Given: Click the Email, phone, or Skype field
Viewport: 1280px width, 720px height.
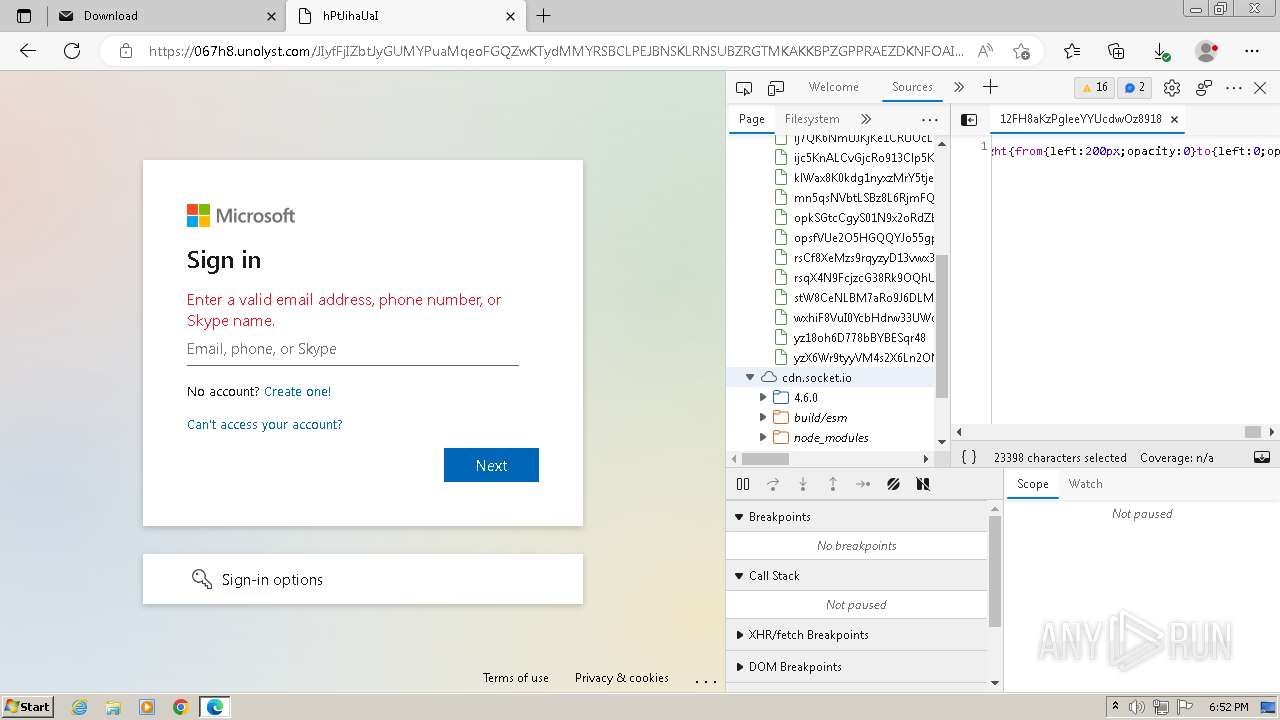Looking at the screenshot, I should click(x=353, y=349).
